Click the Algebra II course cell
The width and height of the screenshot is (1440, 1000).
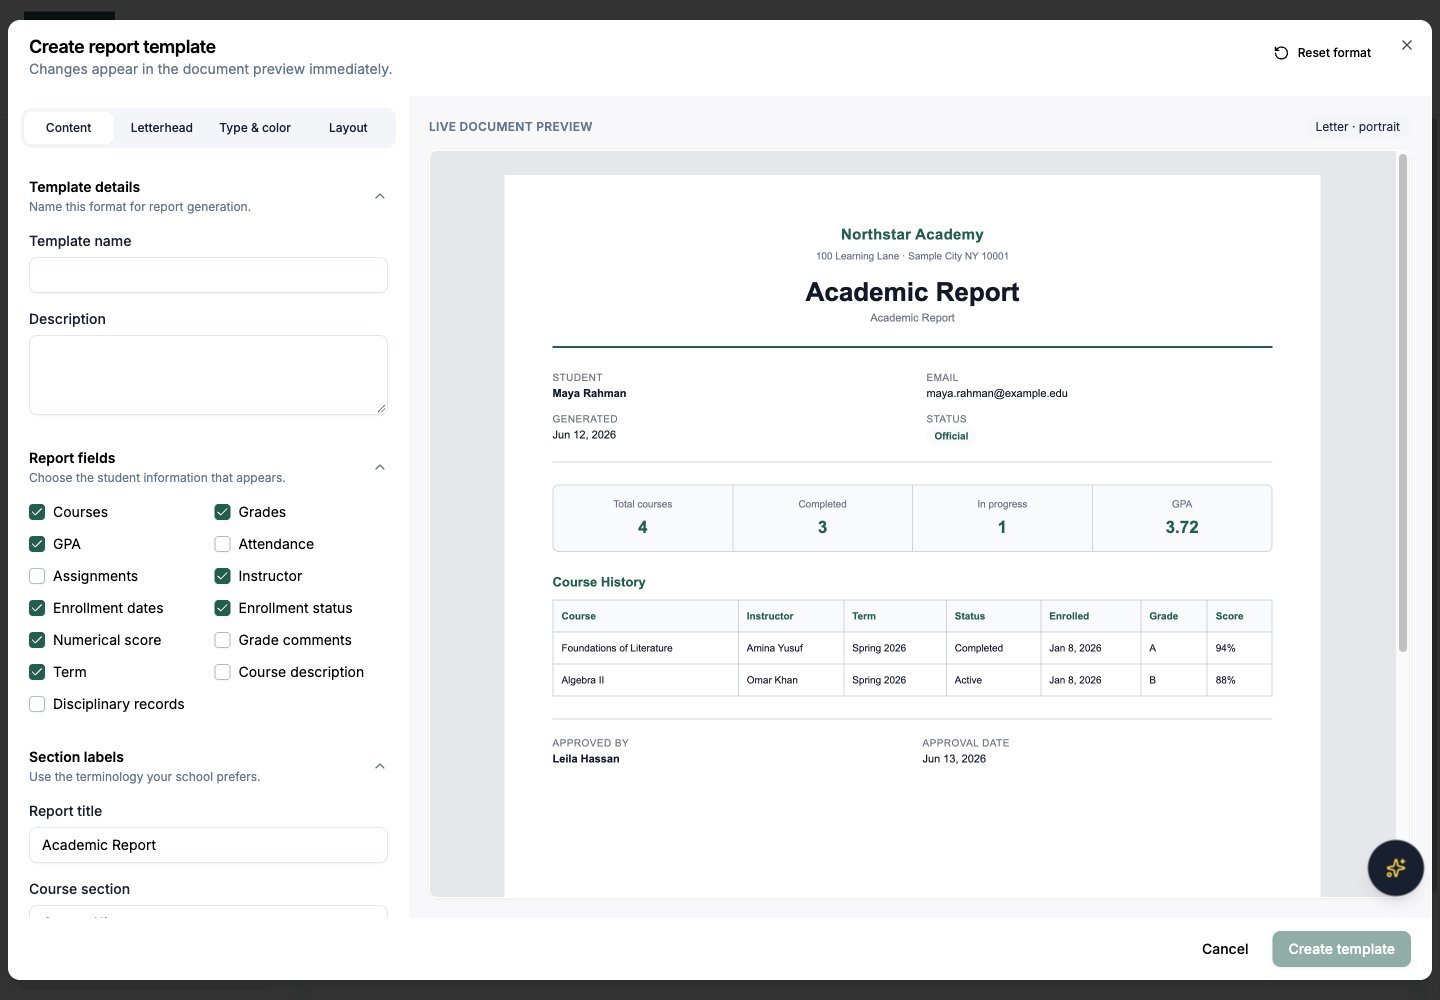(x=645, y=680)
